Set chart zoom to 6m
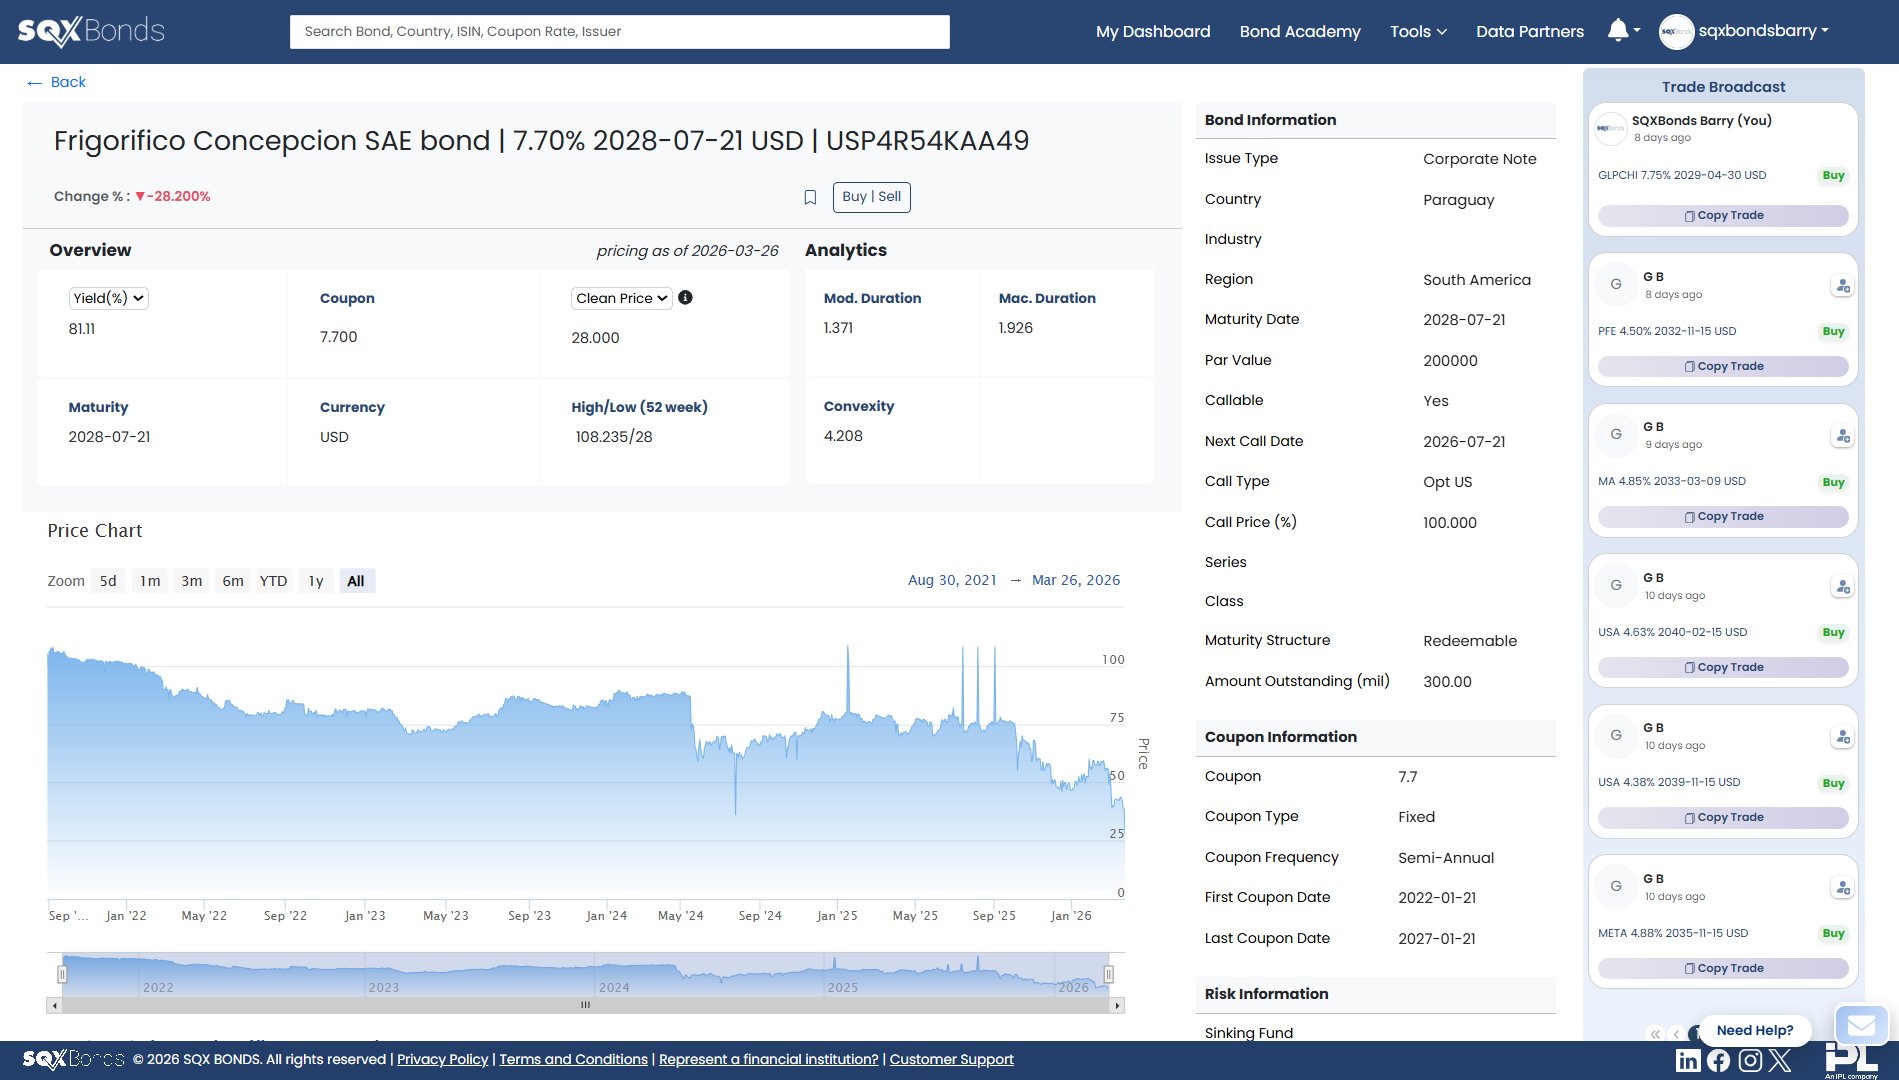Viewport: 1899px width, 1080px height. click(233, 581)
